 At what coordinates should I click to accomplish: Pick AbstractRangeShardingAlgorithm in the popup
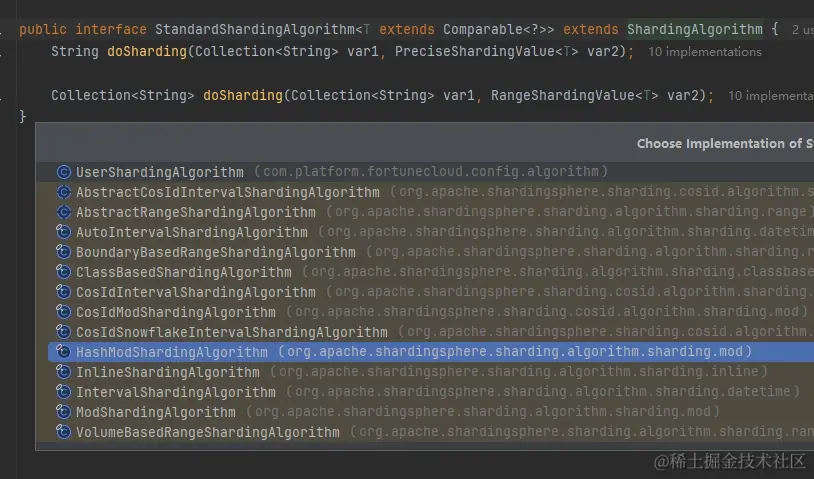tap(425, 212)
